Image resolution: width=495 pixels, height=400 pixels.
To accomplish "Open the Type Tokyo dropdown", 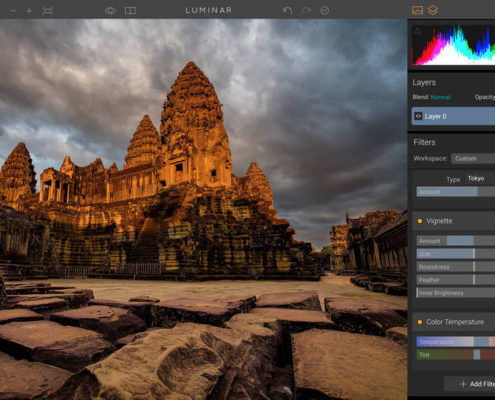I will click(476, 178).
